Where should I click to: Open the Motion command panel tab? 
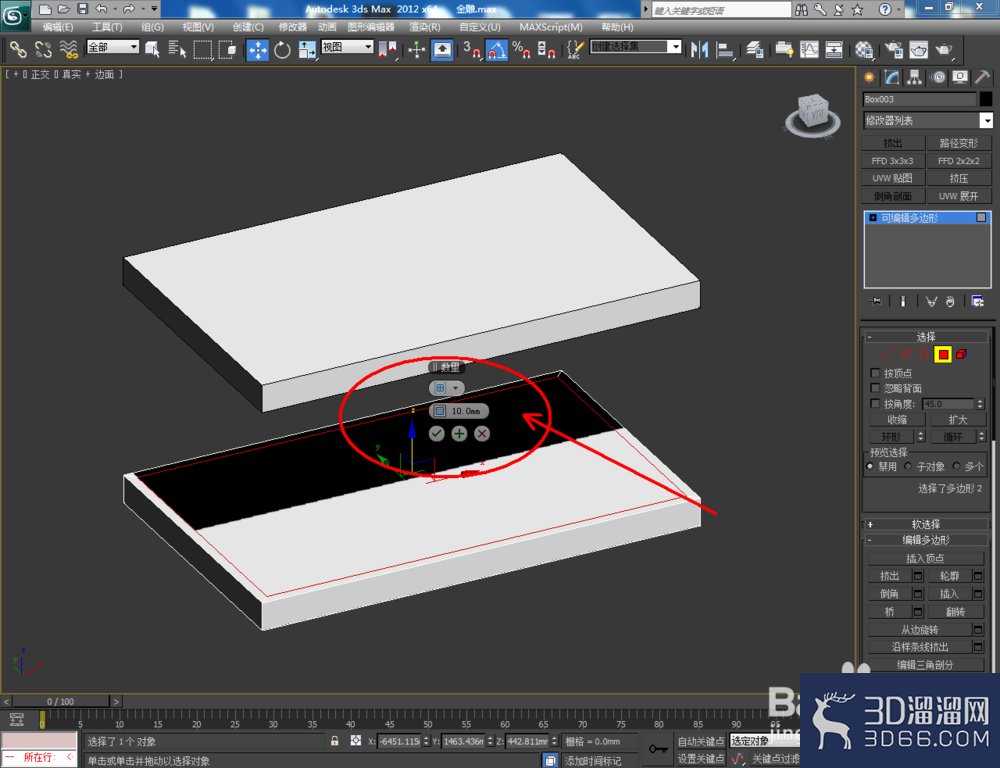938,78
